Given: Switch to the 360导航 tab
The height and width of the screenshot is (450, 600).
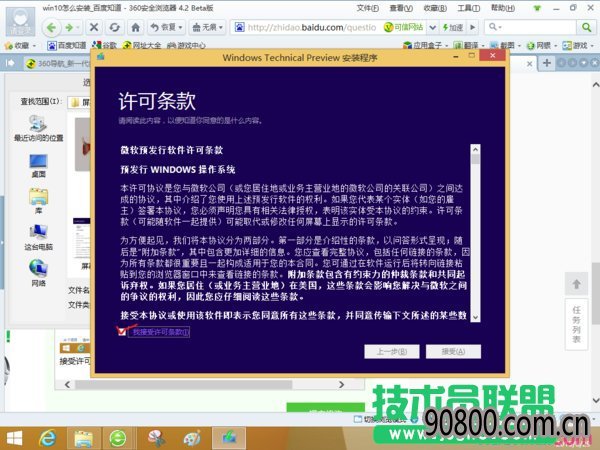Looking at the screenshot, I should pyautogui.click(x=57, y=64).
